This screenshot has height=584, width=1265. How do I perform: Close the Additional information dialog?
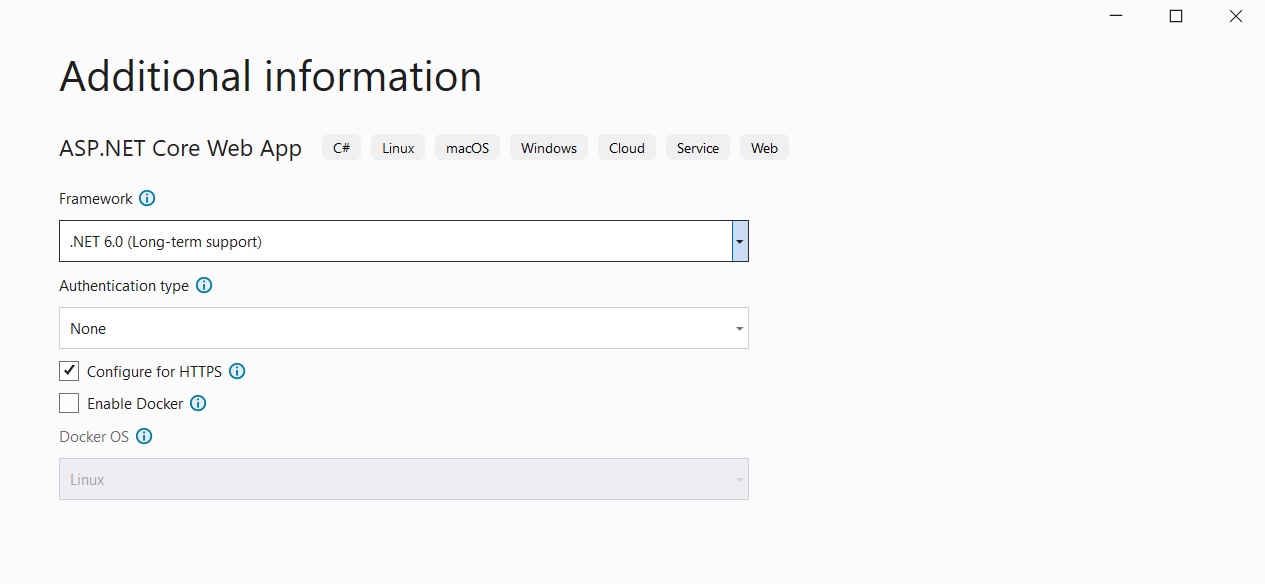[x=1236, y=16]
